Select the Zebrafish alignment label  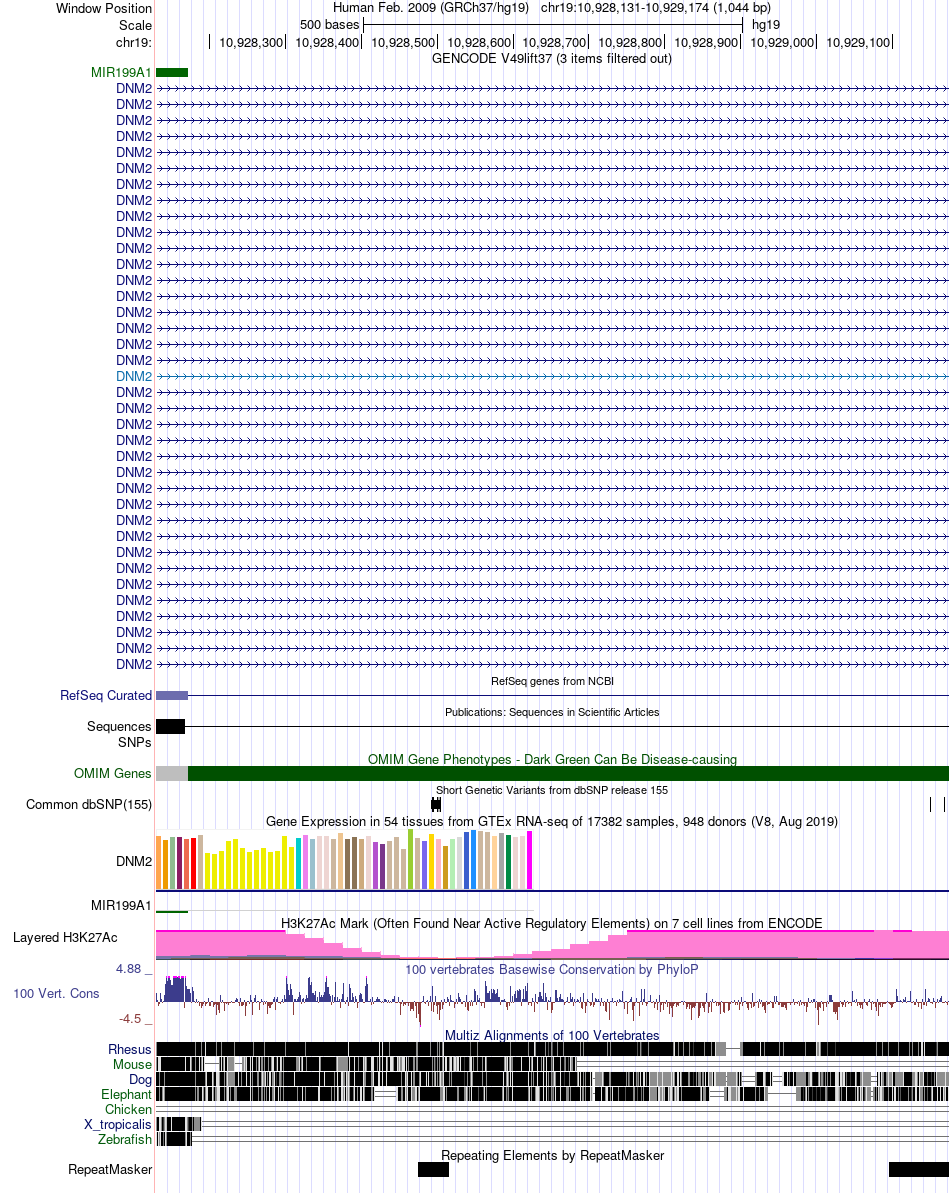click(125, 1139)
